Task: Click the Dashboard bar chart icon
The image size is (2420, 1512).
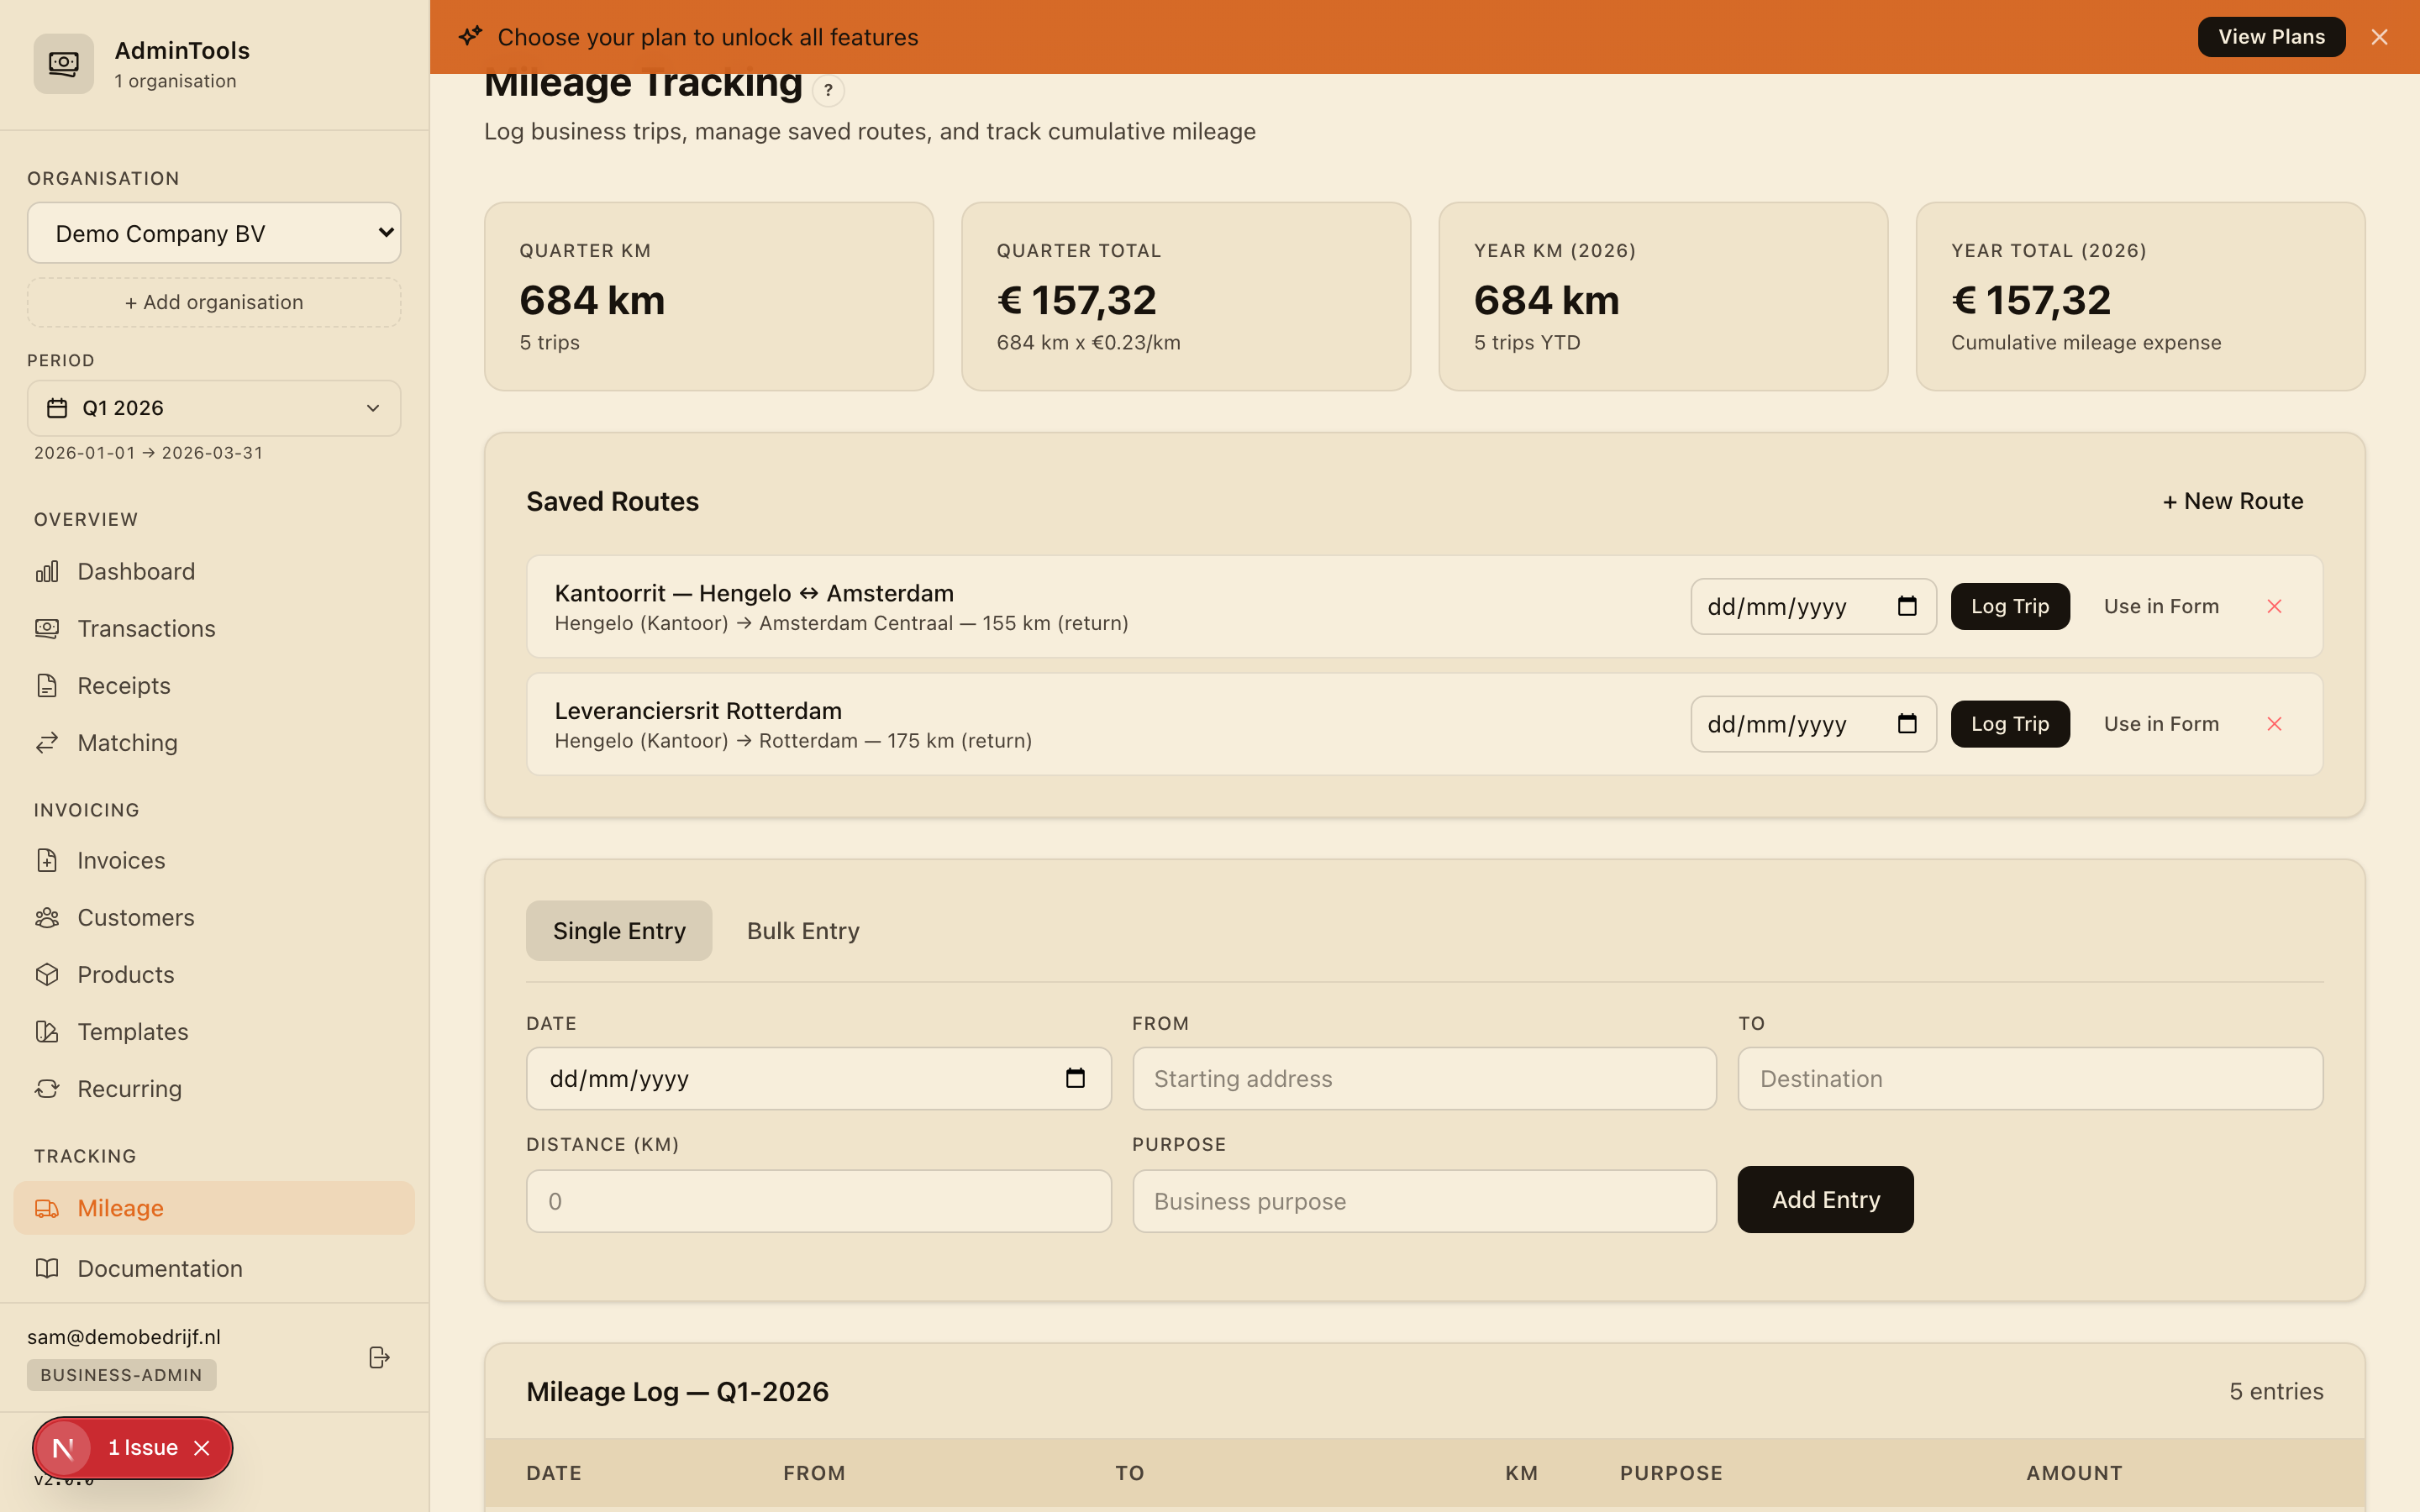Action: point(47,571)
